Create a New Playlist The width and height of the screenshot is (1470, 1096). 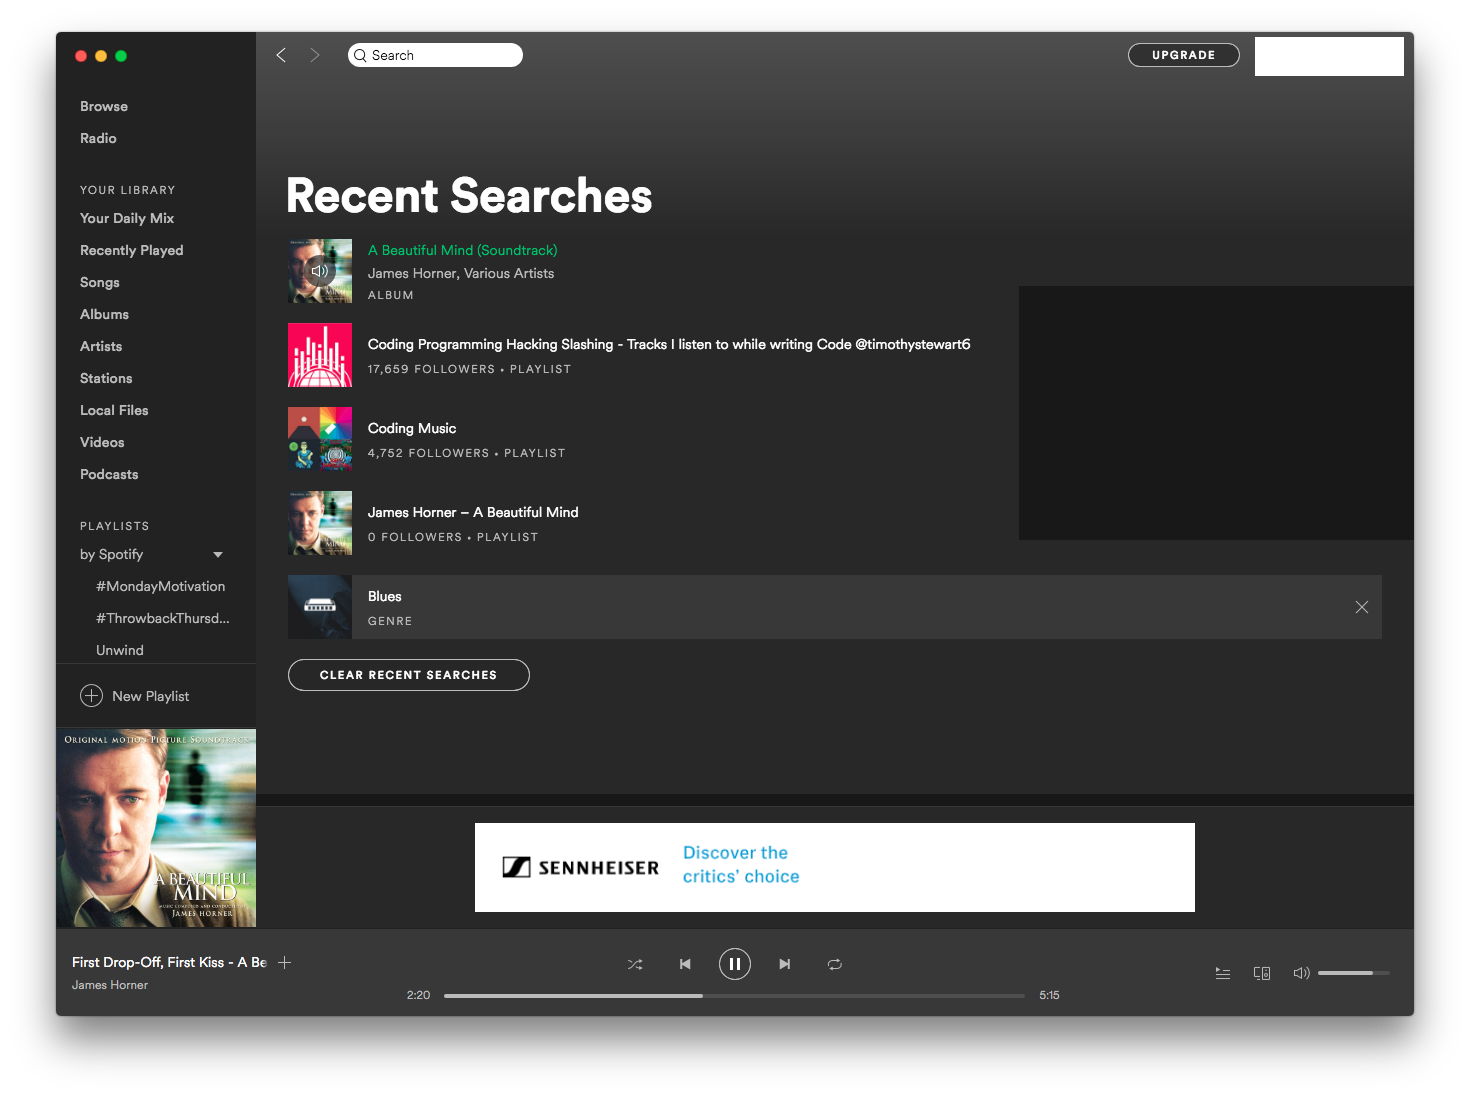[134, 696]
